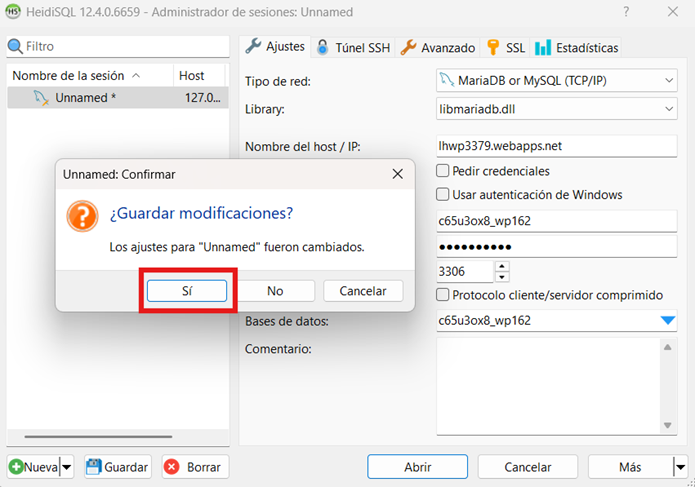Click the Bases de datos value c65u3ox8_wp162
The height and width of the screenshot is (487, 695).
(484, 320)
